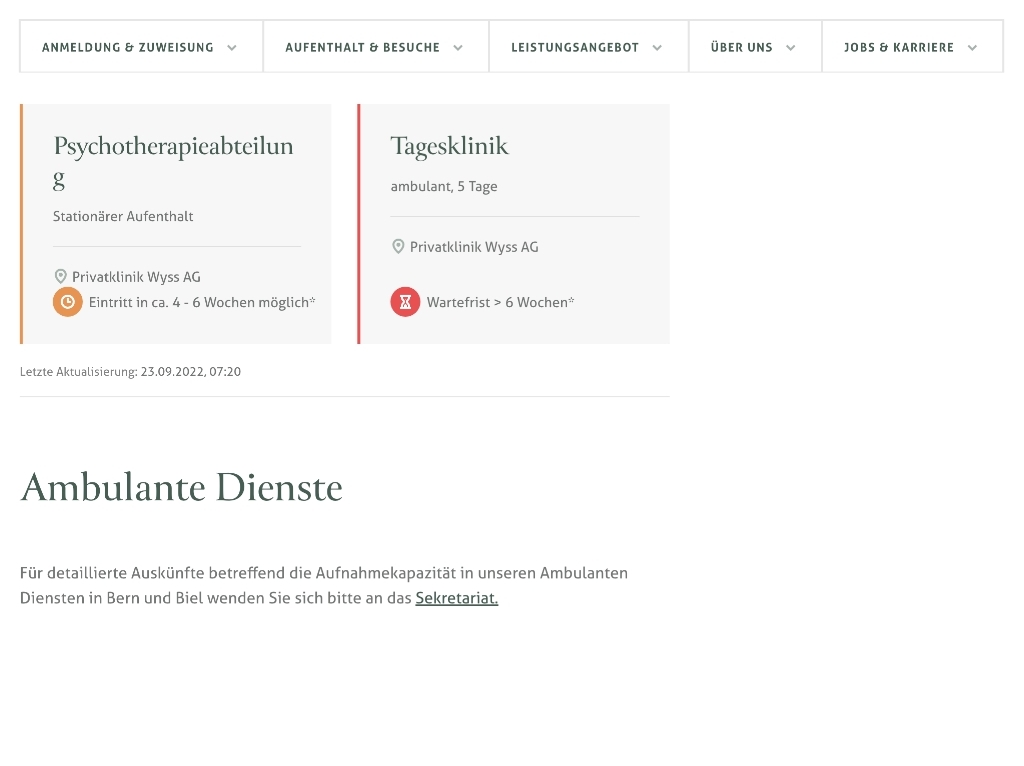Follow the Sekretariat link
The width and height of the screenshot is (1024, 766).
click(x=456, y=598)
